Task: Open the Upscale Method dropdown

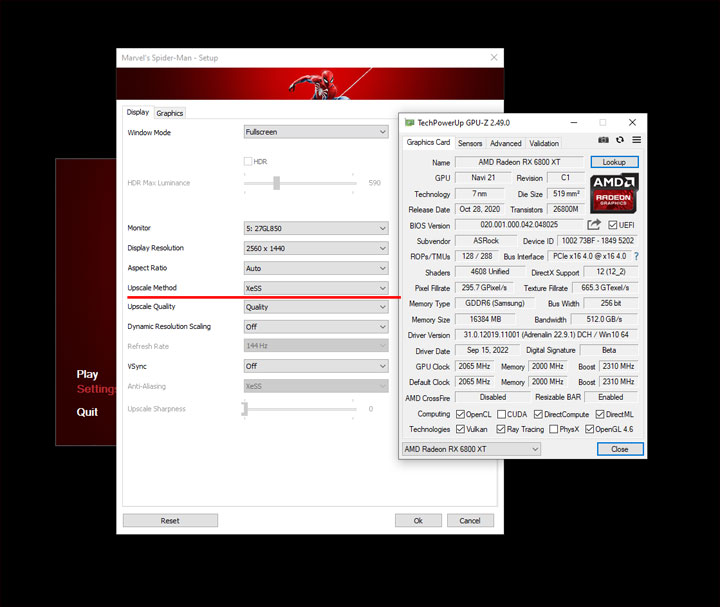Action: 316,288
